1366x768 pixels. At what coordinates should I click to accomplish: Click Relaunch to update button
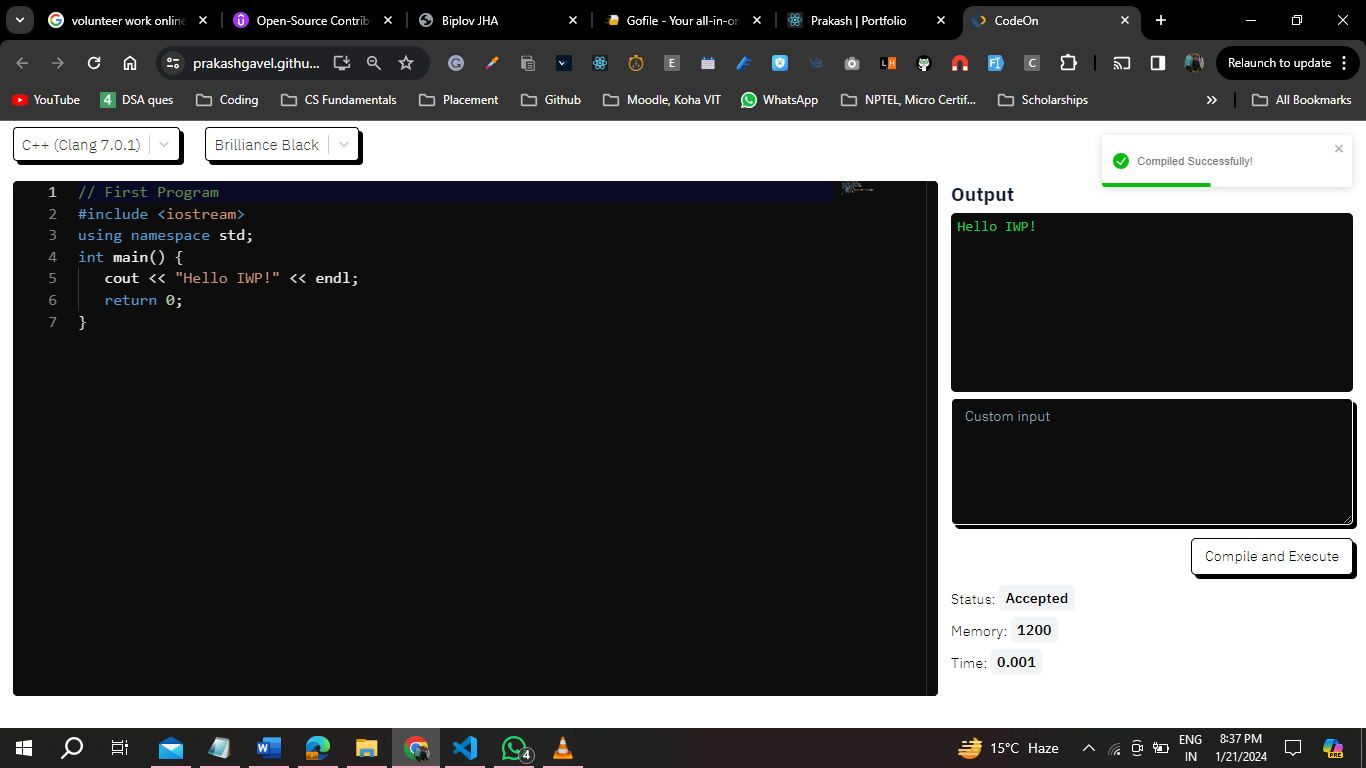[x=1279, y=63]
